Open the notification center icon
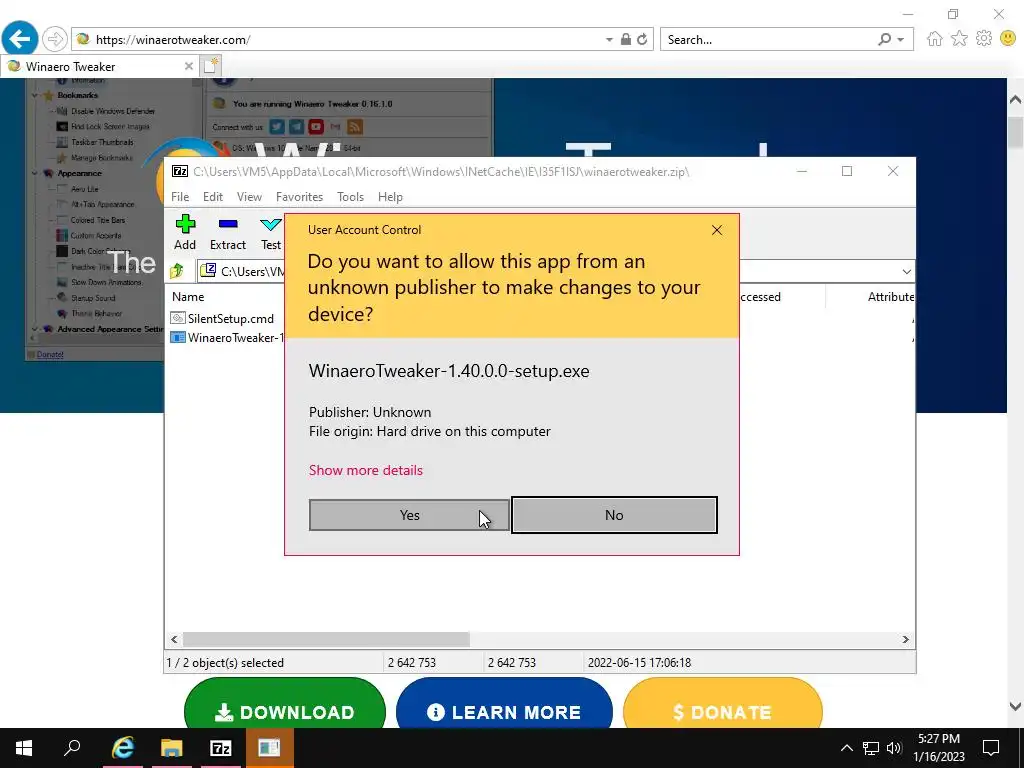The width and height of the screenshot is (1024, 768). tap(991, 748)
